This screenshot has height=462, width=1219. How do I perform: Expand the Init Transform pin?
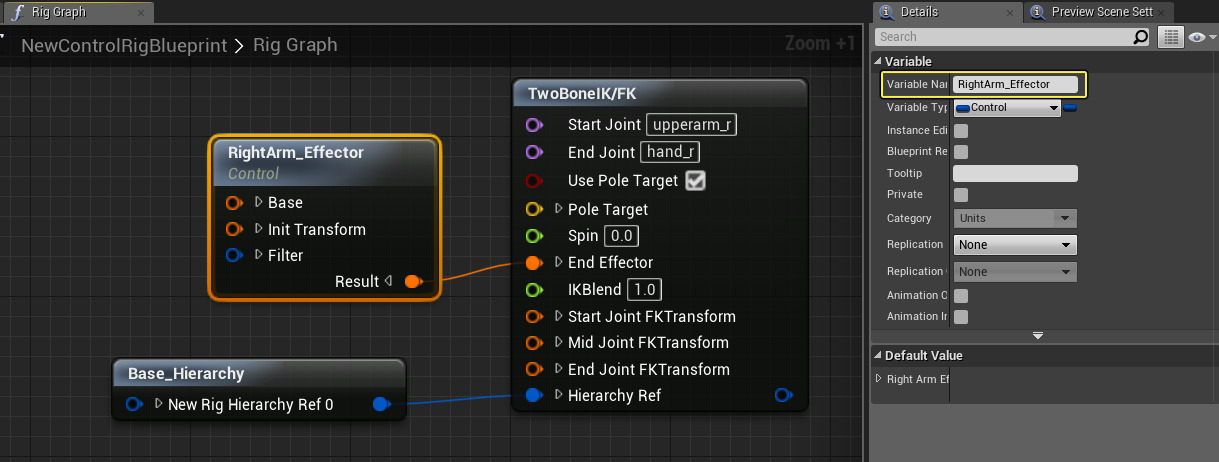click(x=259, y=229)
